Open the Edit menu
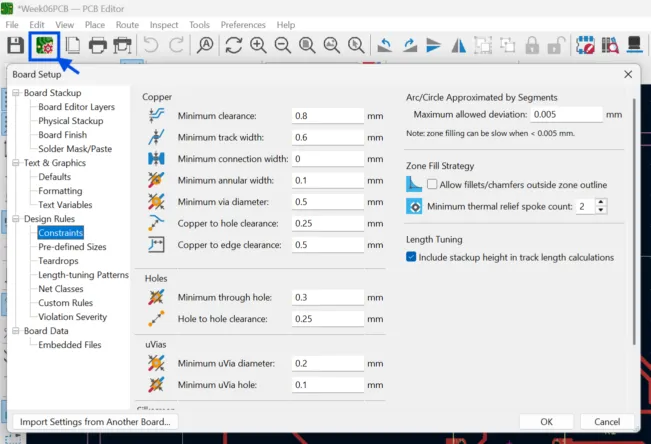Viewport: 651px width, 444px height. tap(37, 25)
